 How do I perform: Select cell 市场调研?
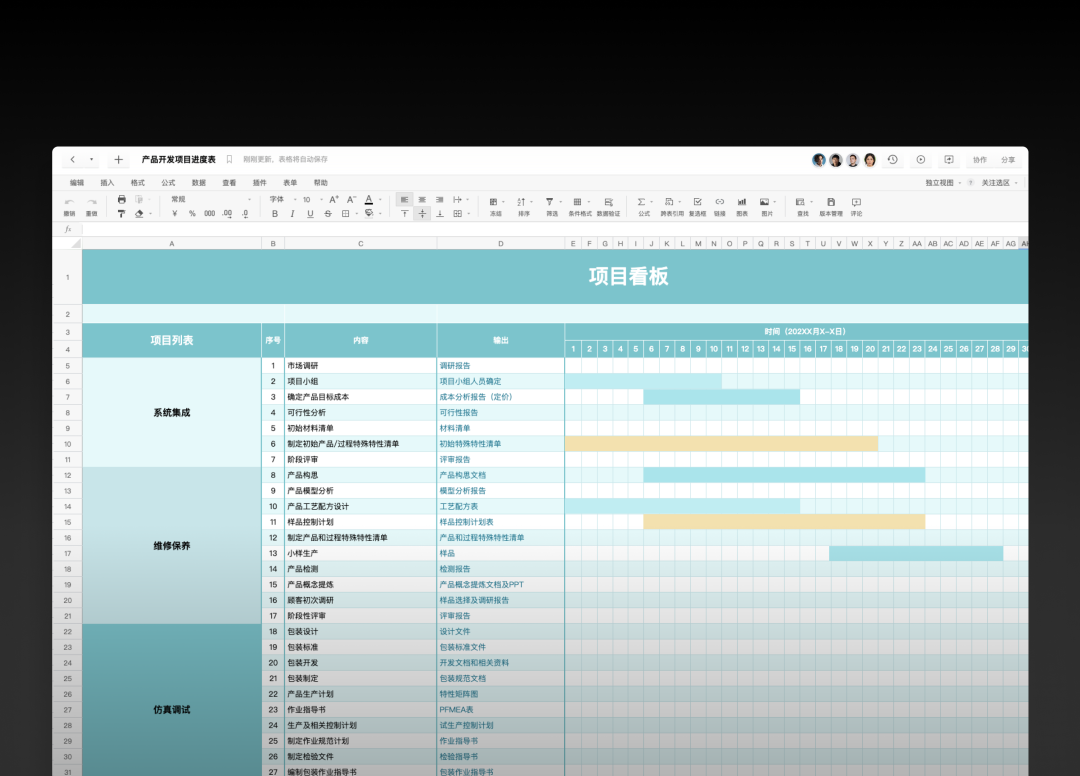tap(361, 366)
